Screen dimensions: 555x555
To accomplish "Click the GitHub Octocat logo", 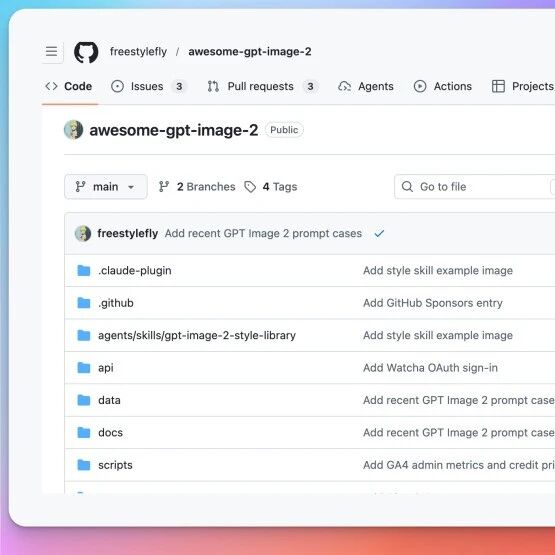I will [x=86, y=52].
